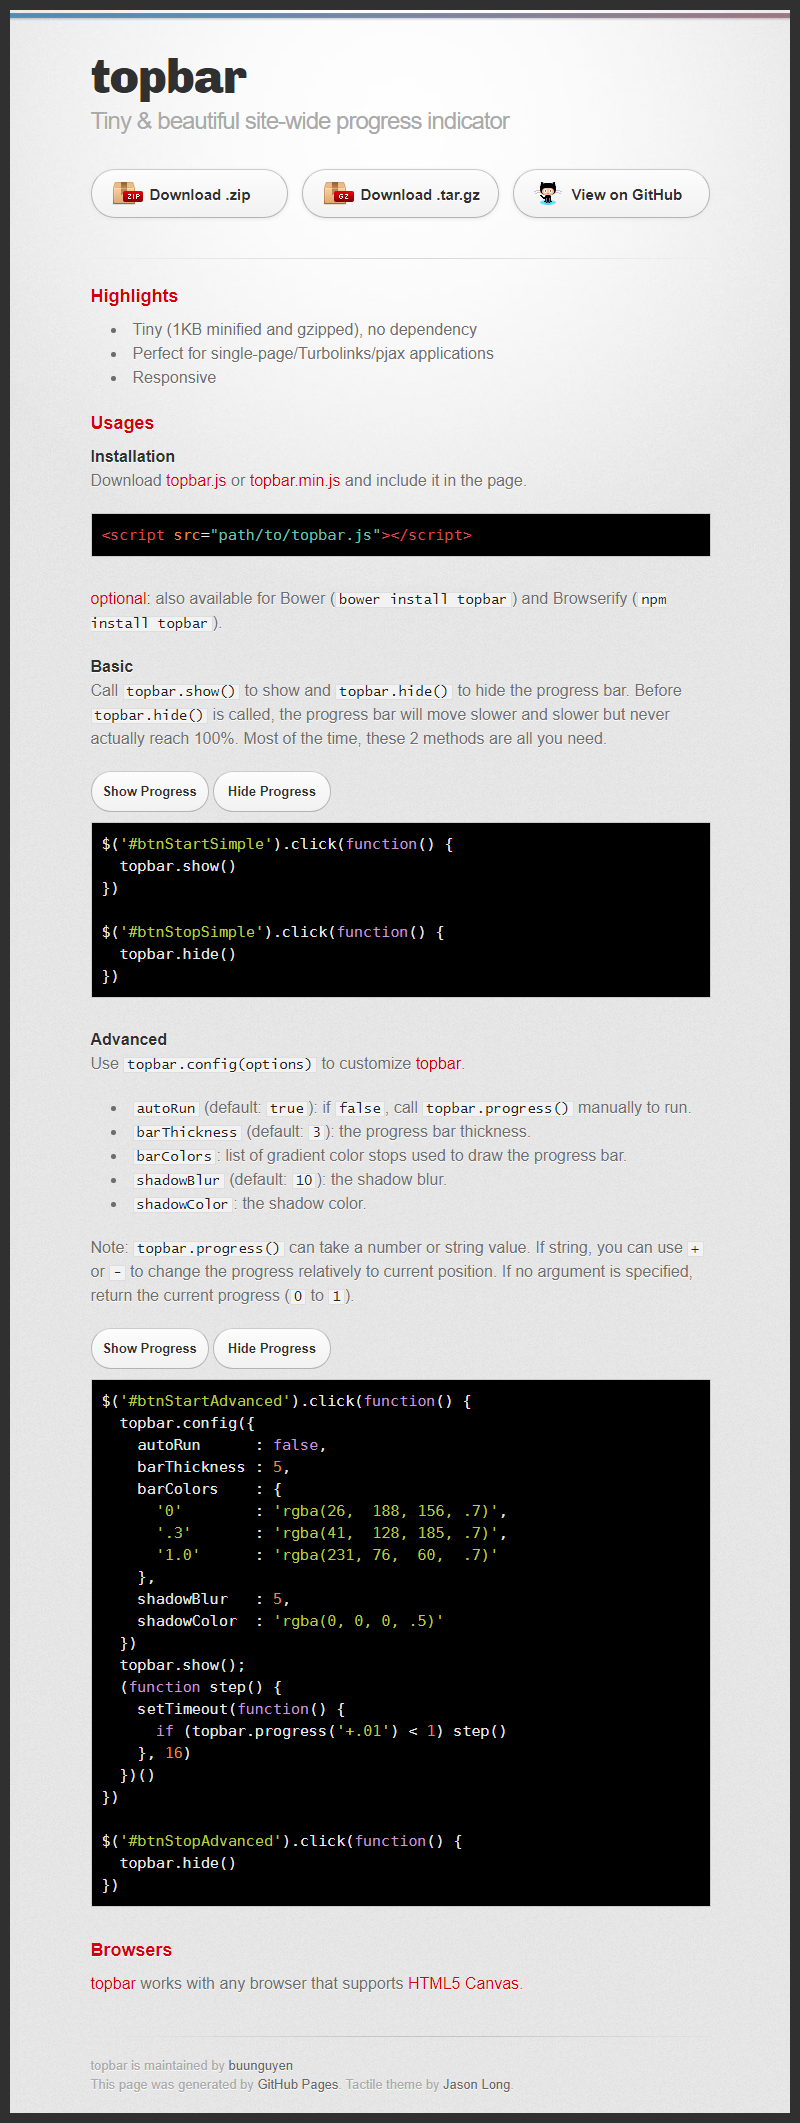Click the Octocat icon for GitHub
The height and width of the screenshot is (2123, 800).
(548, 194)
